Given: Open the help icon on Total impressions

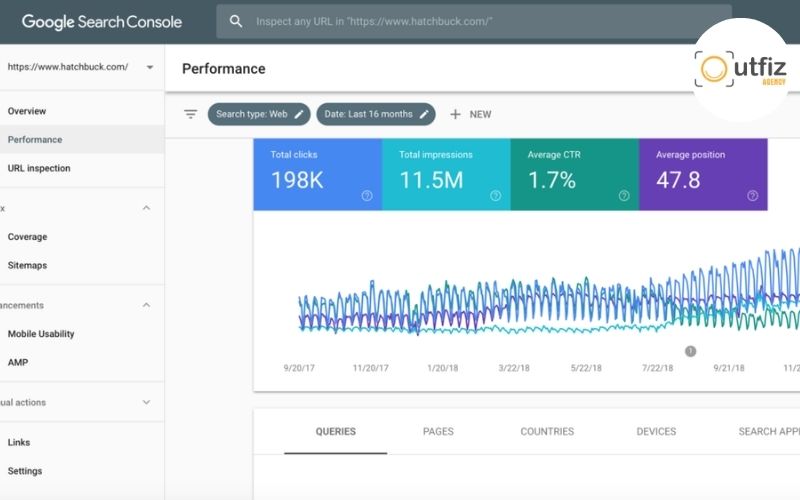Looking at the screenshot, I should coord(495,195).
